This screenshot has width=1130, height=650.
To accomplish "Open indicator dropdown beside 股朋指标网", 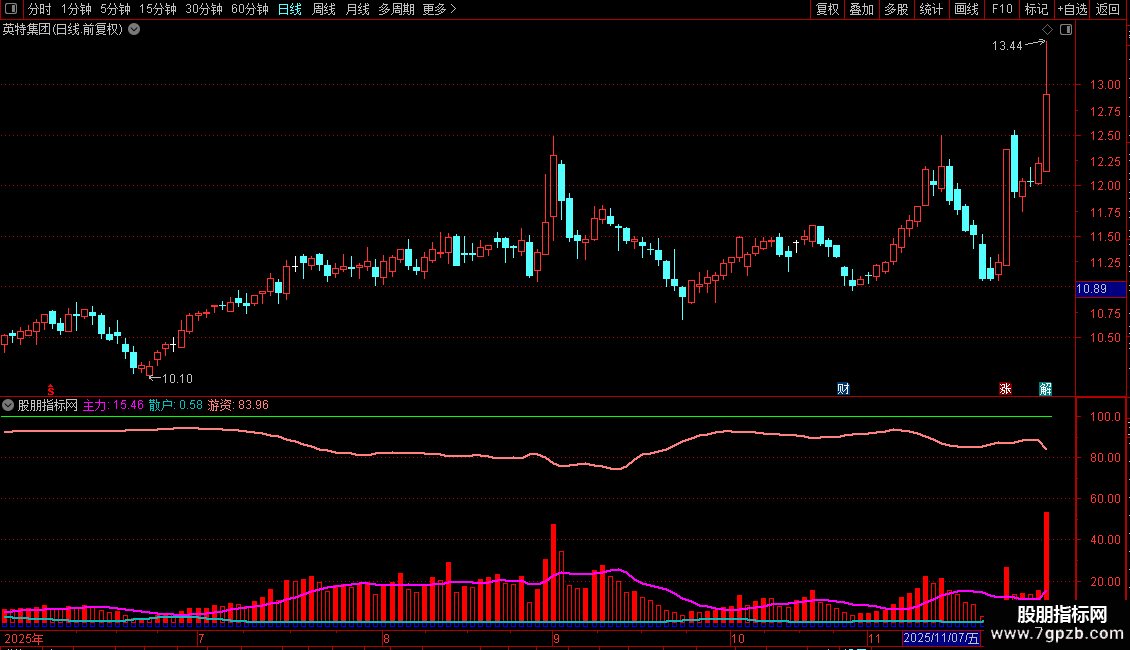I will click(8, 405).
